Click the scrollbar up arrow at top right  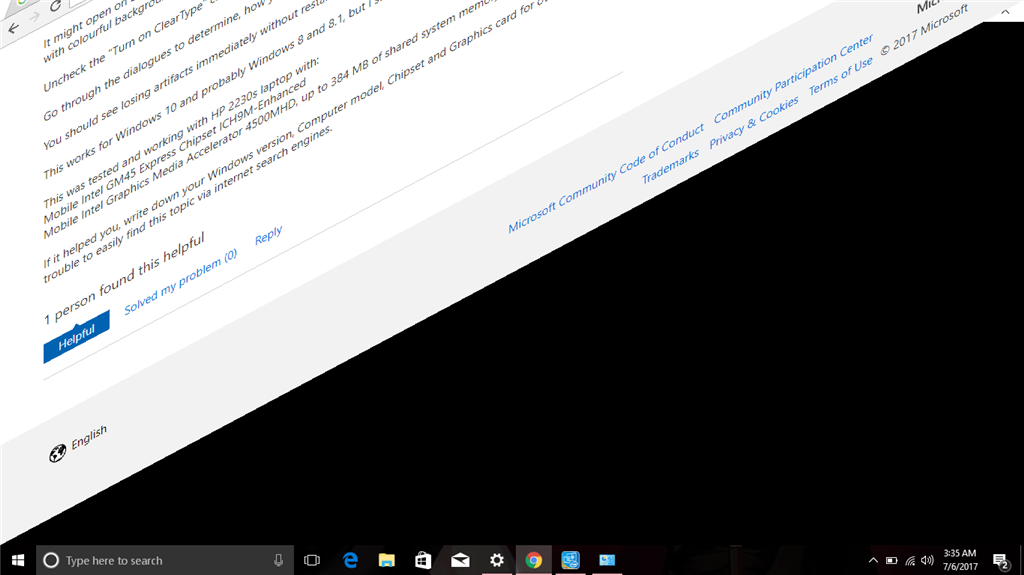coord(1005,12)
